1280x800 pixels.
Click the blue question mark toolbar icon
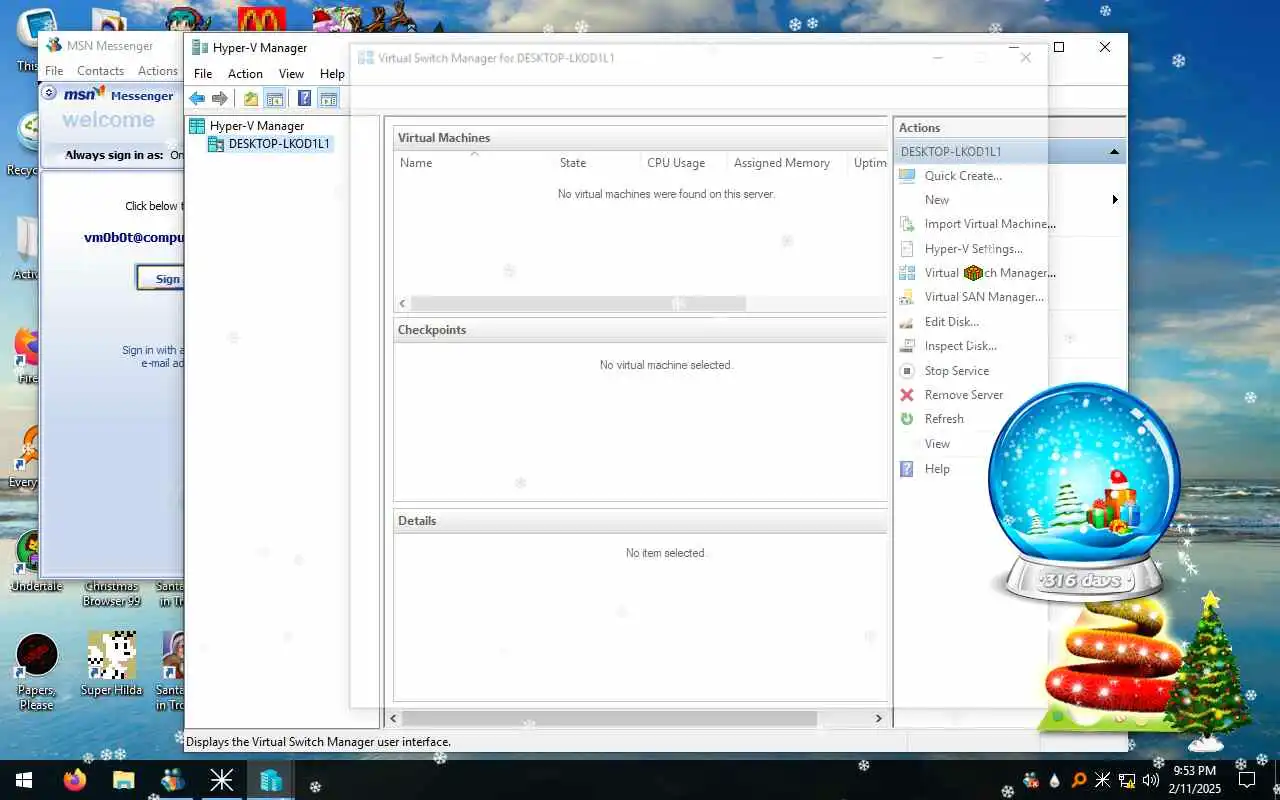pyautogui.click(x=304, y=98)
